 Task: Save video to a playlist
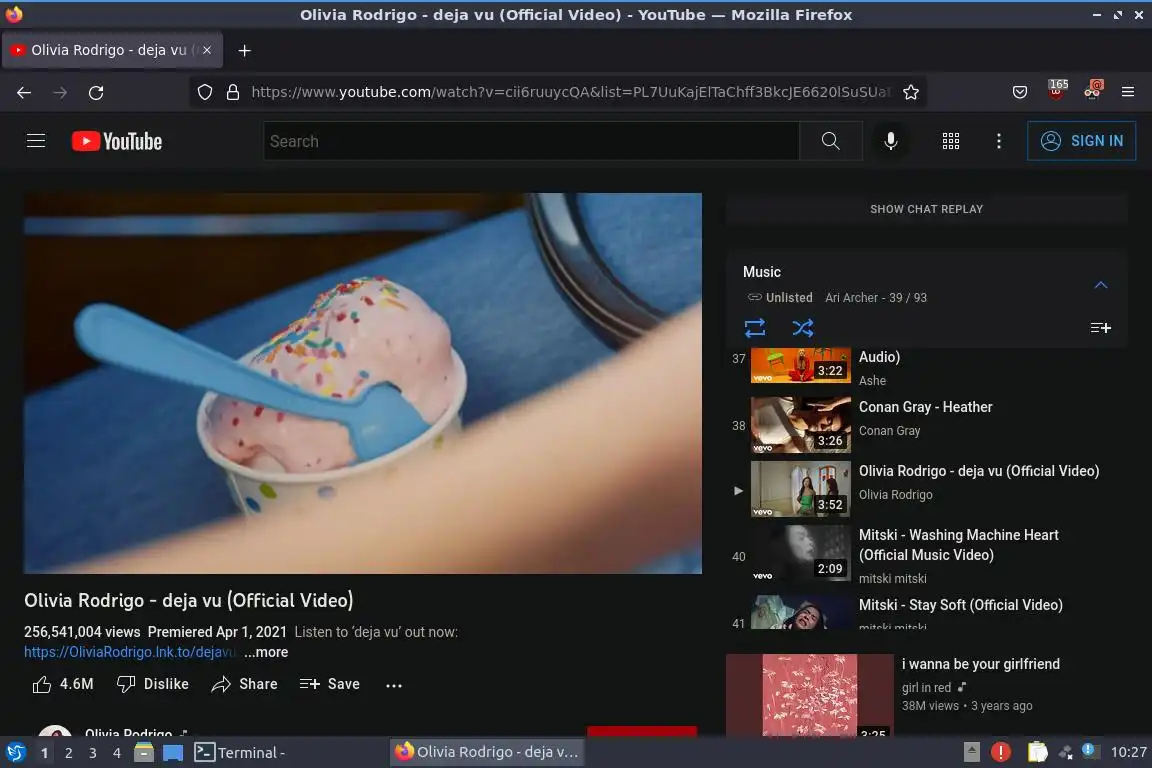coord(330,684)
